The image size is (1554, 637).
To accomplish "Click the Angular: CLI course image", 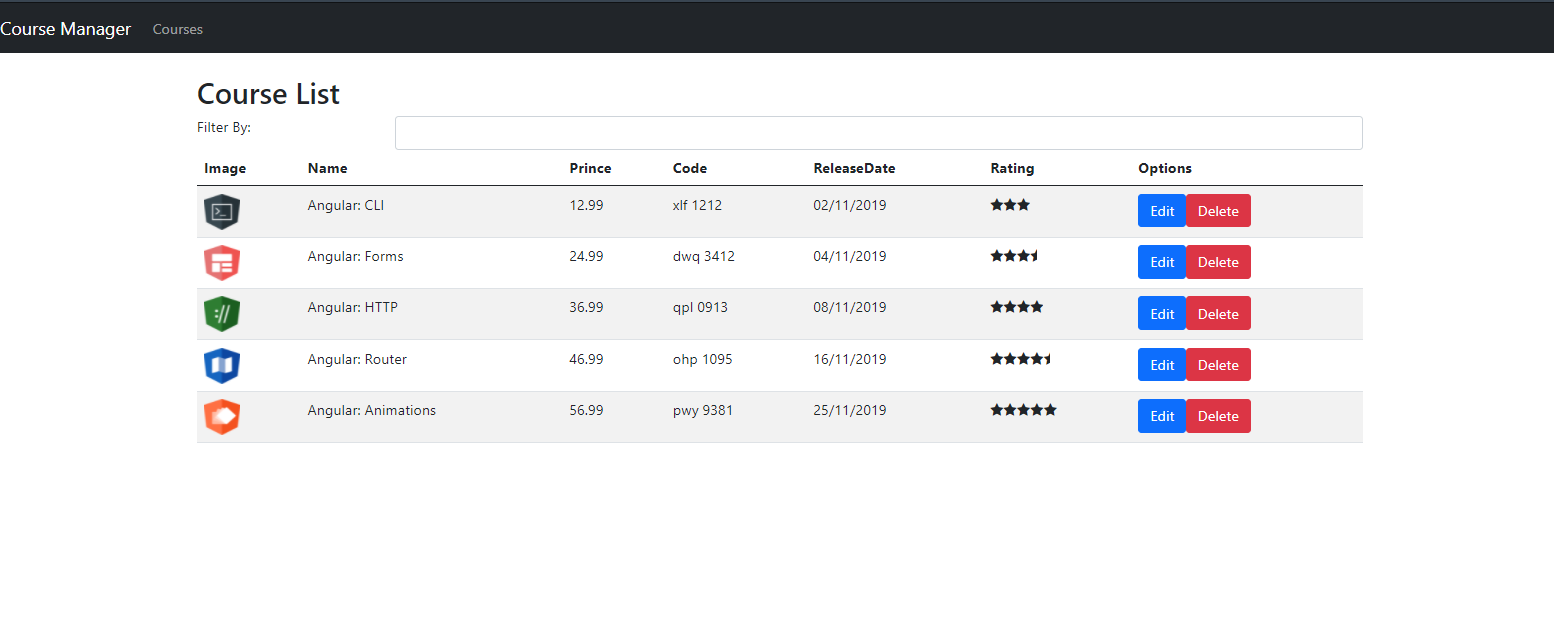I will click(x=222, y=212).
